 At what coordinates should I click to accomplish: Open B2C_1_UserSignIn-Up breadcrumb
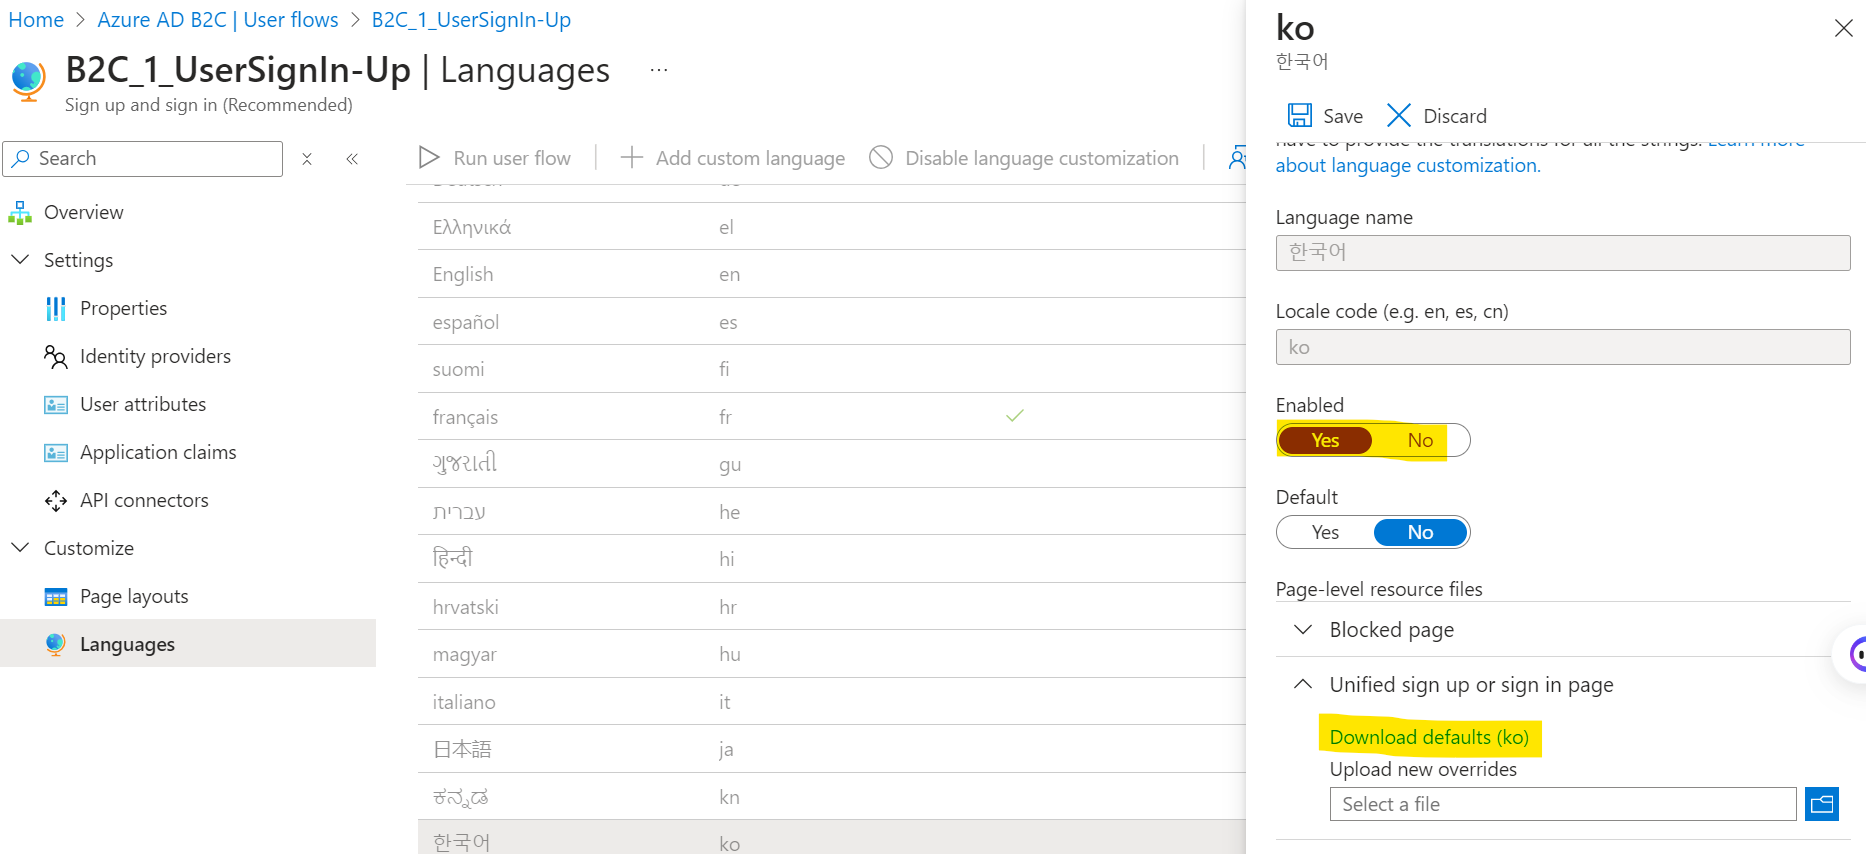[471, 20]
